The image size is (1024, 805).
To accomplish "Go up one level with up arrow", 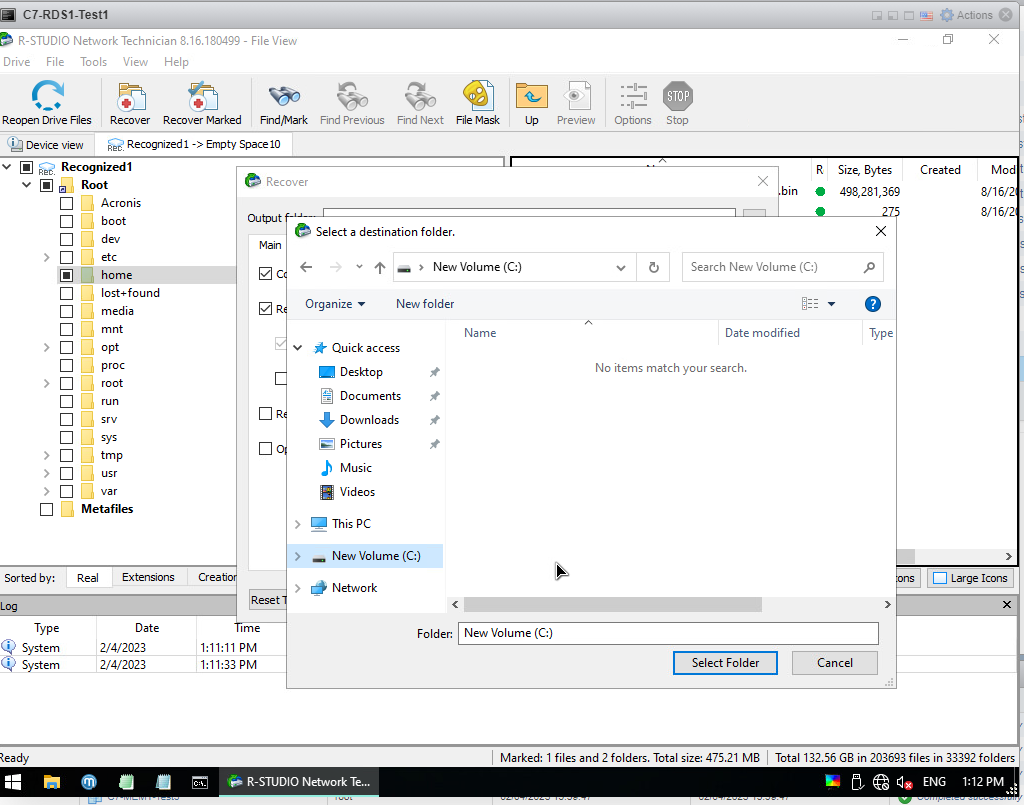I will click(x=380, y=267).
